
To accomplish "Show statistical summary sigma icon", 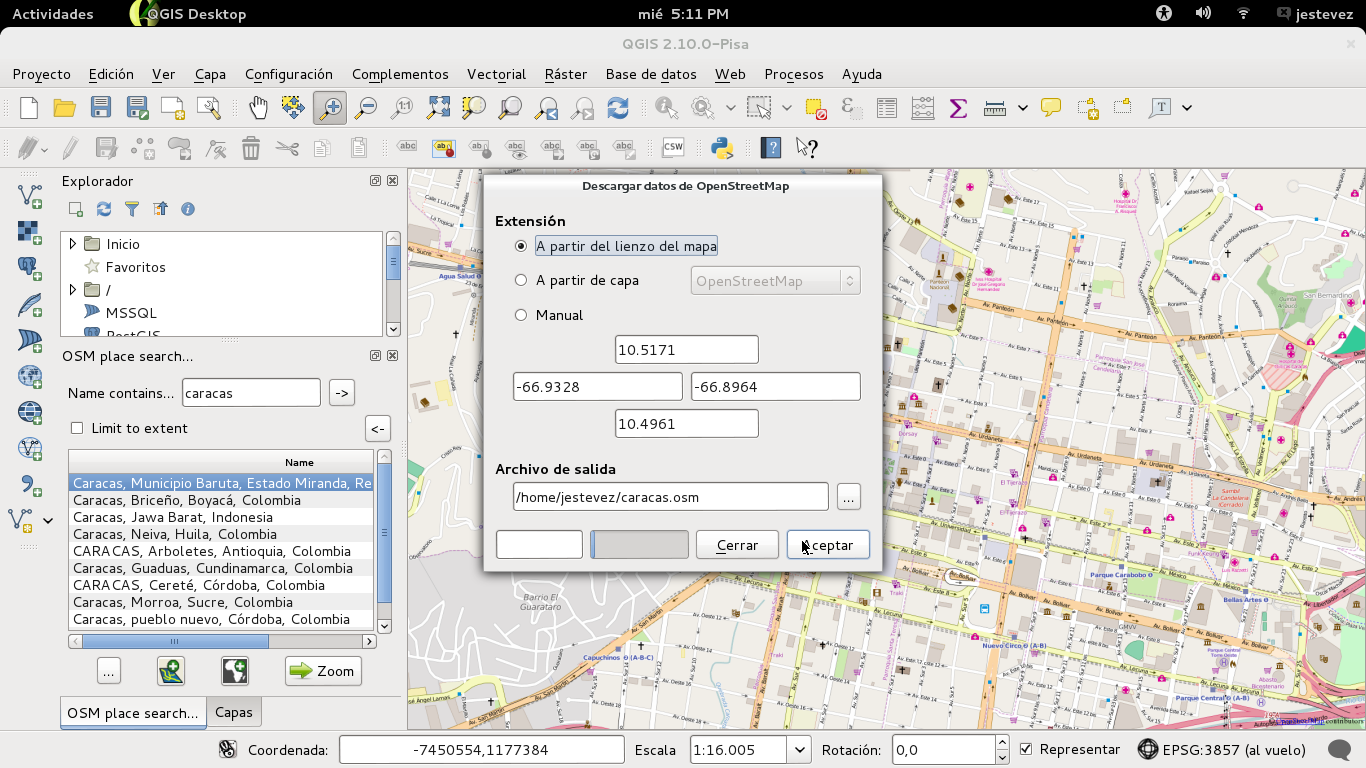I will coord(958,108).
